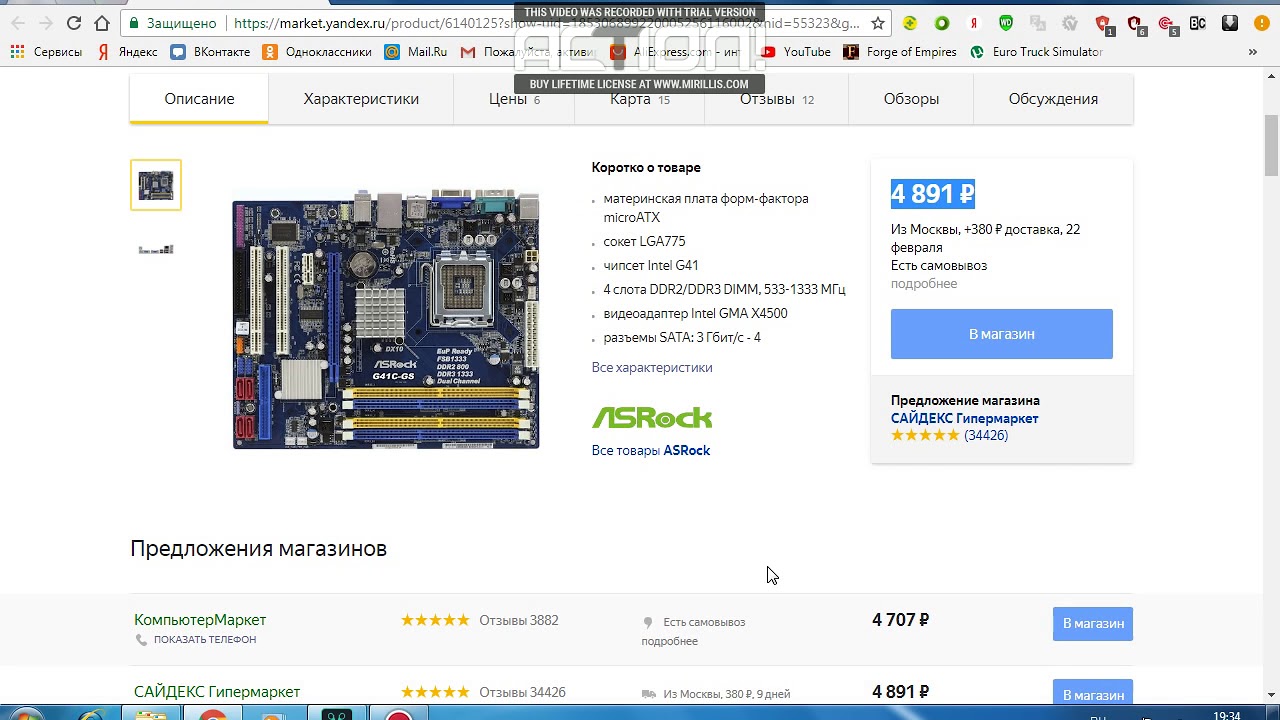The width and height of the screenshot is (1280, 720).
Task: Reload the page with the refresh icon
Action: (x=74, y=23)
